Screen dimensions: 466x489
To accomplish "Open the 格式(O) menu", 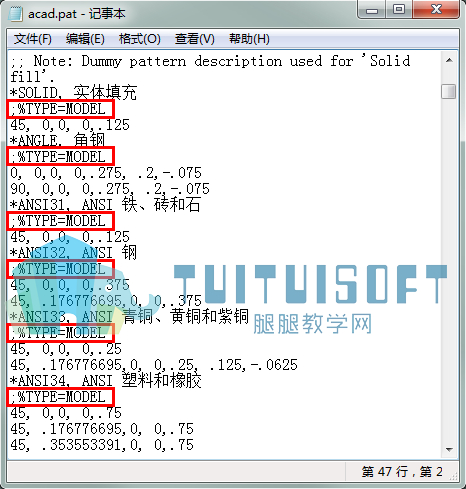I will (x=140, y=39).
